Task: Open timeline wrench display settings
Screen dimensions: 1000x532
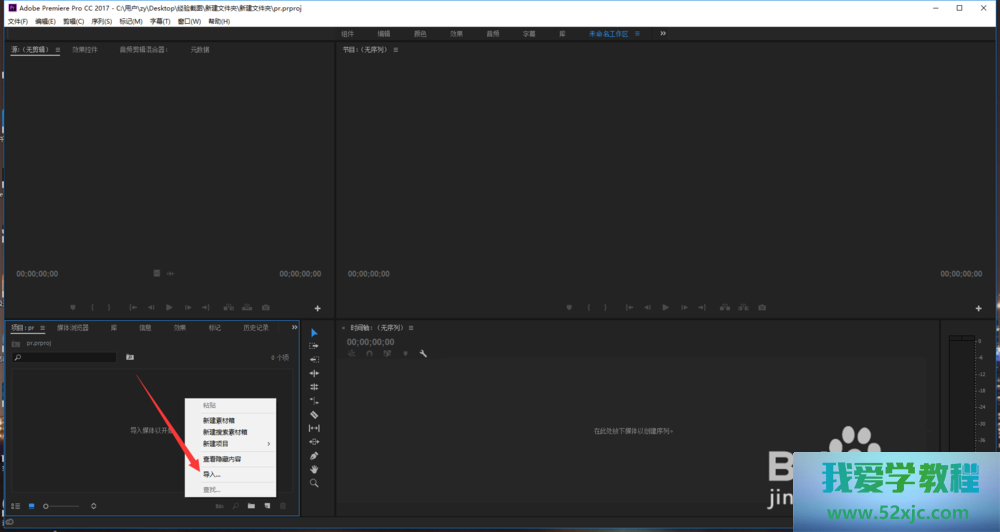Action: (x=423, y=353)
